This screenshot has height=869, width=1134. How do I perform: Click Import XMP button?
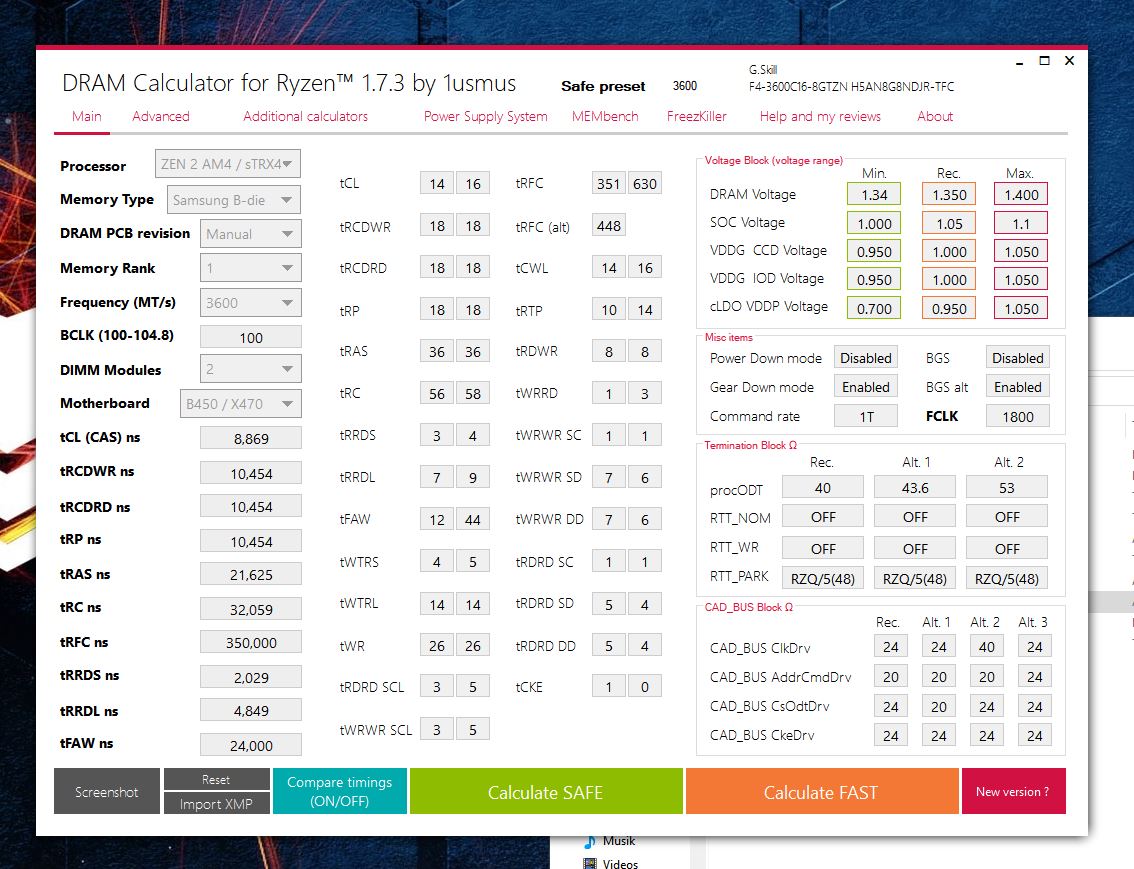point(216,803)
